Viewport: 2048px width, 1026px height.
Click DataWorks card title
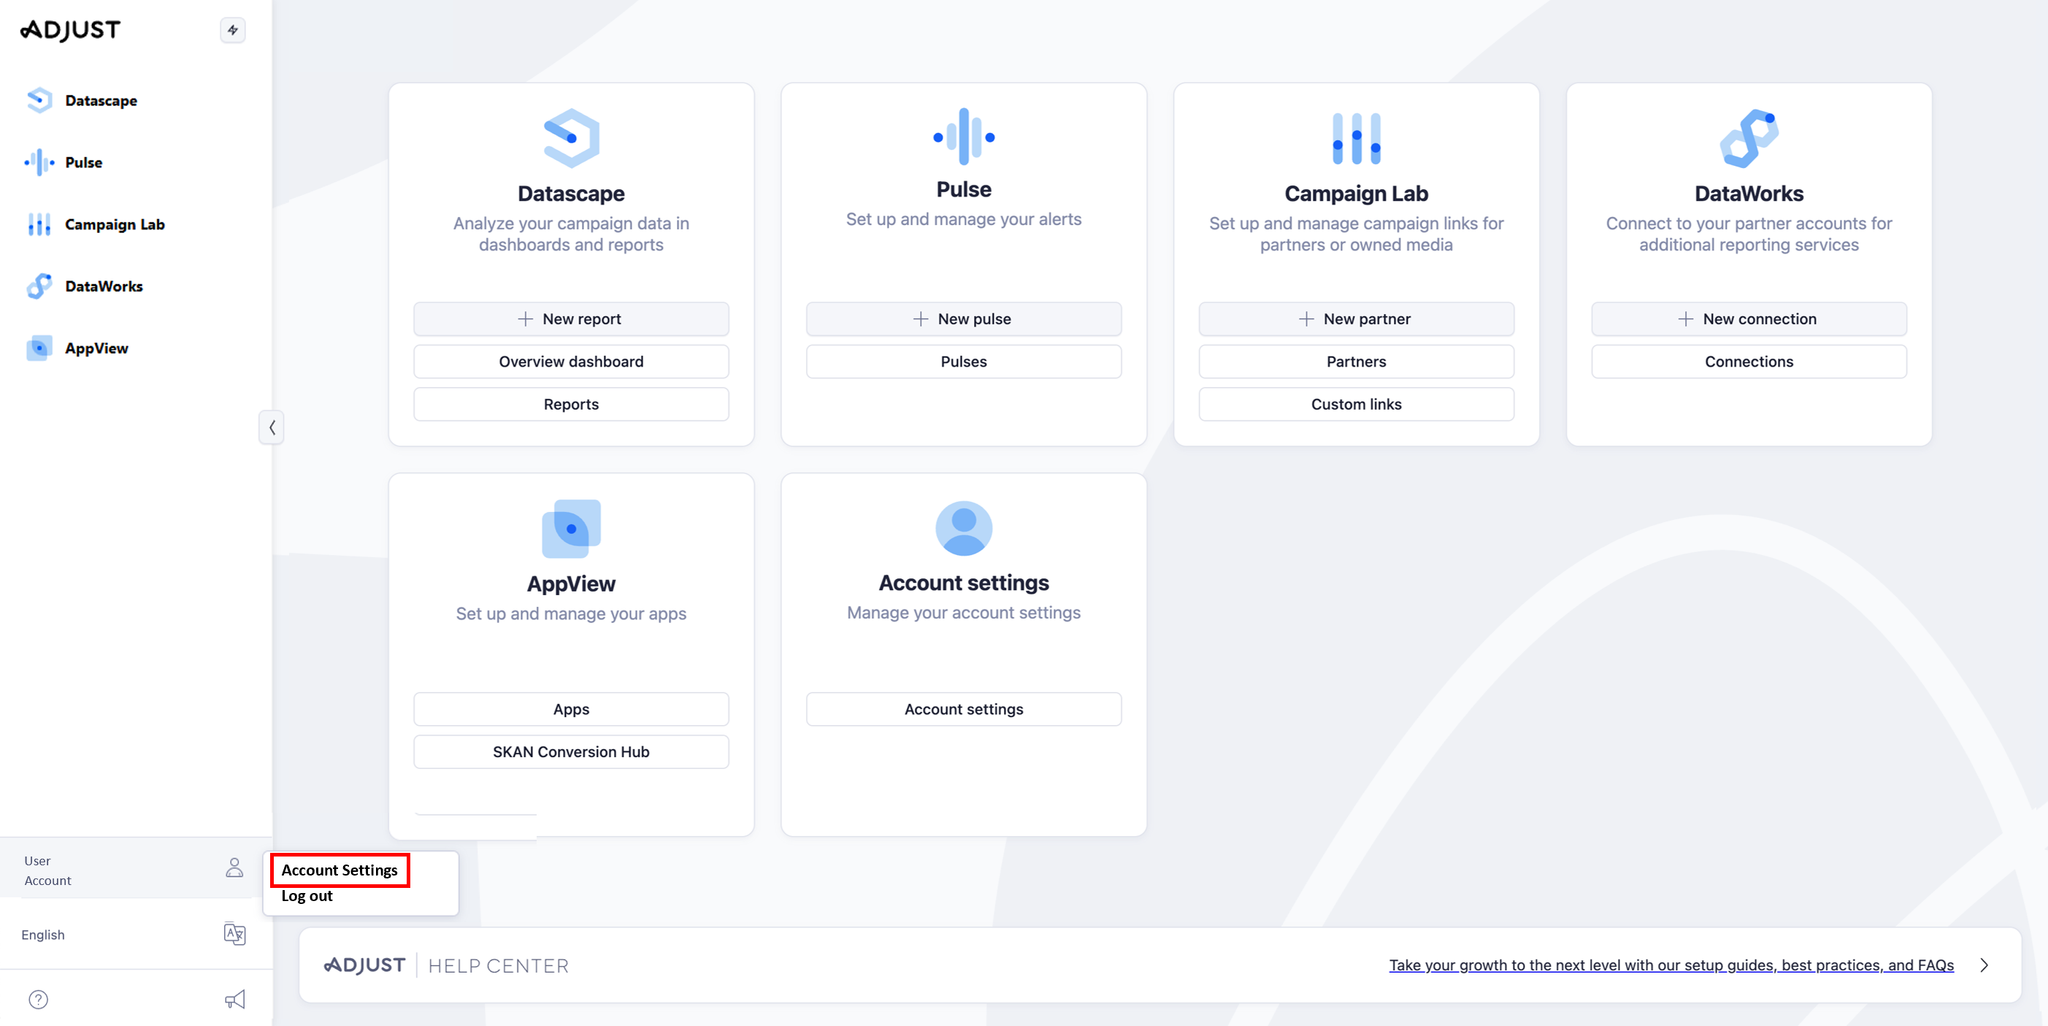[x=1749, y=194]
